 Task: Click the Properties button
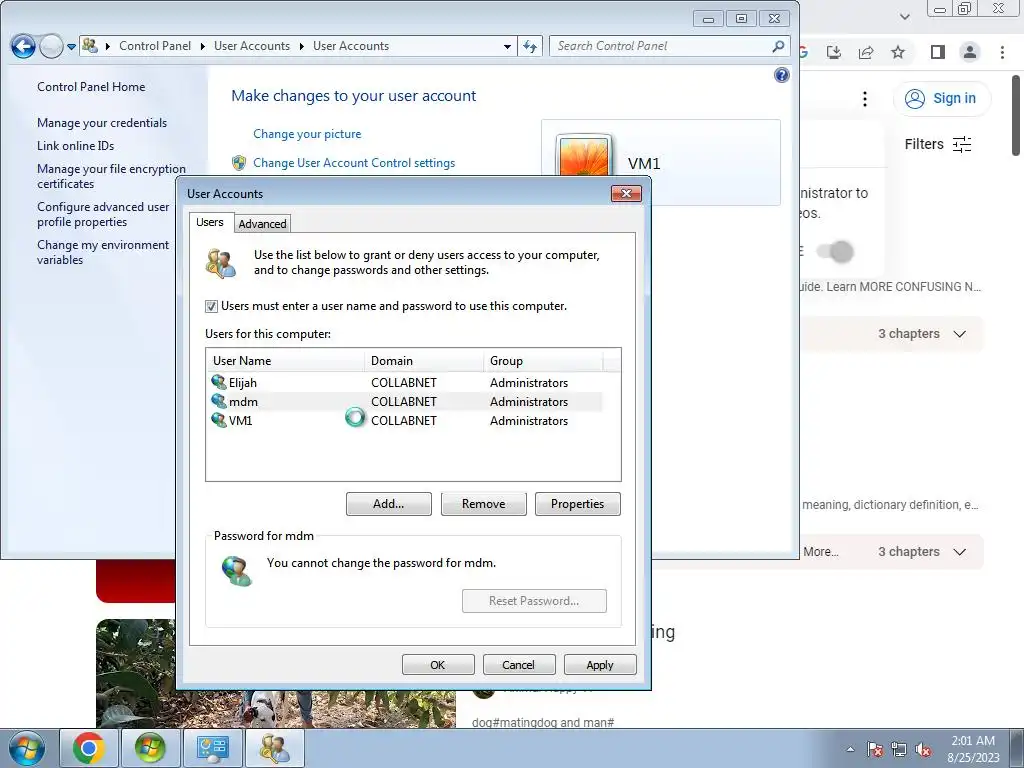coord(577,504)
